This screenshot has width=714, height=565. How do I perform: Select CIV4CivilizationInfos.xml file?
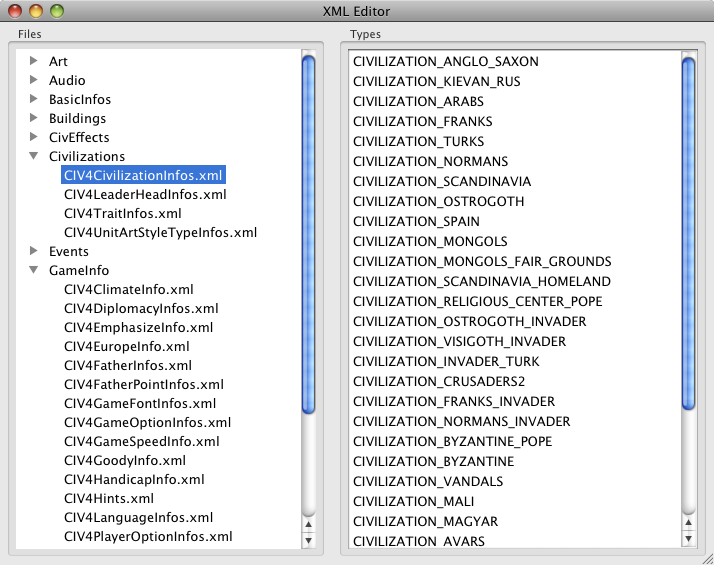pyautogui.click(x=143, y=175)
